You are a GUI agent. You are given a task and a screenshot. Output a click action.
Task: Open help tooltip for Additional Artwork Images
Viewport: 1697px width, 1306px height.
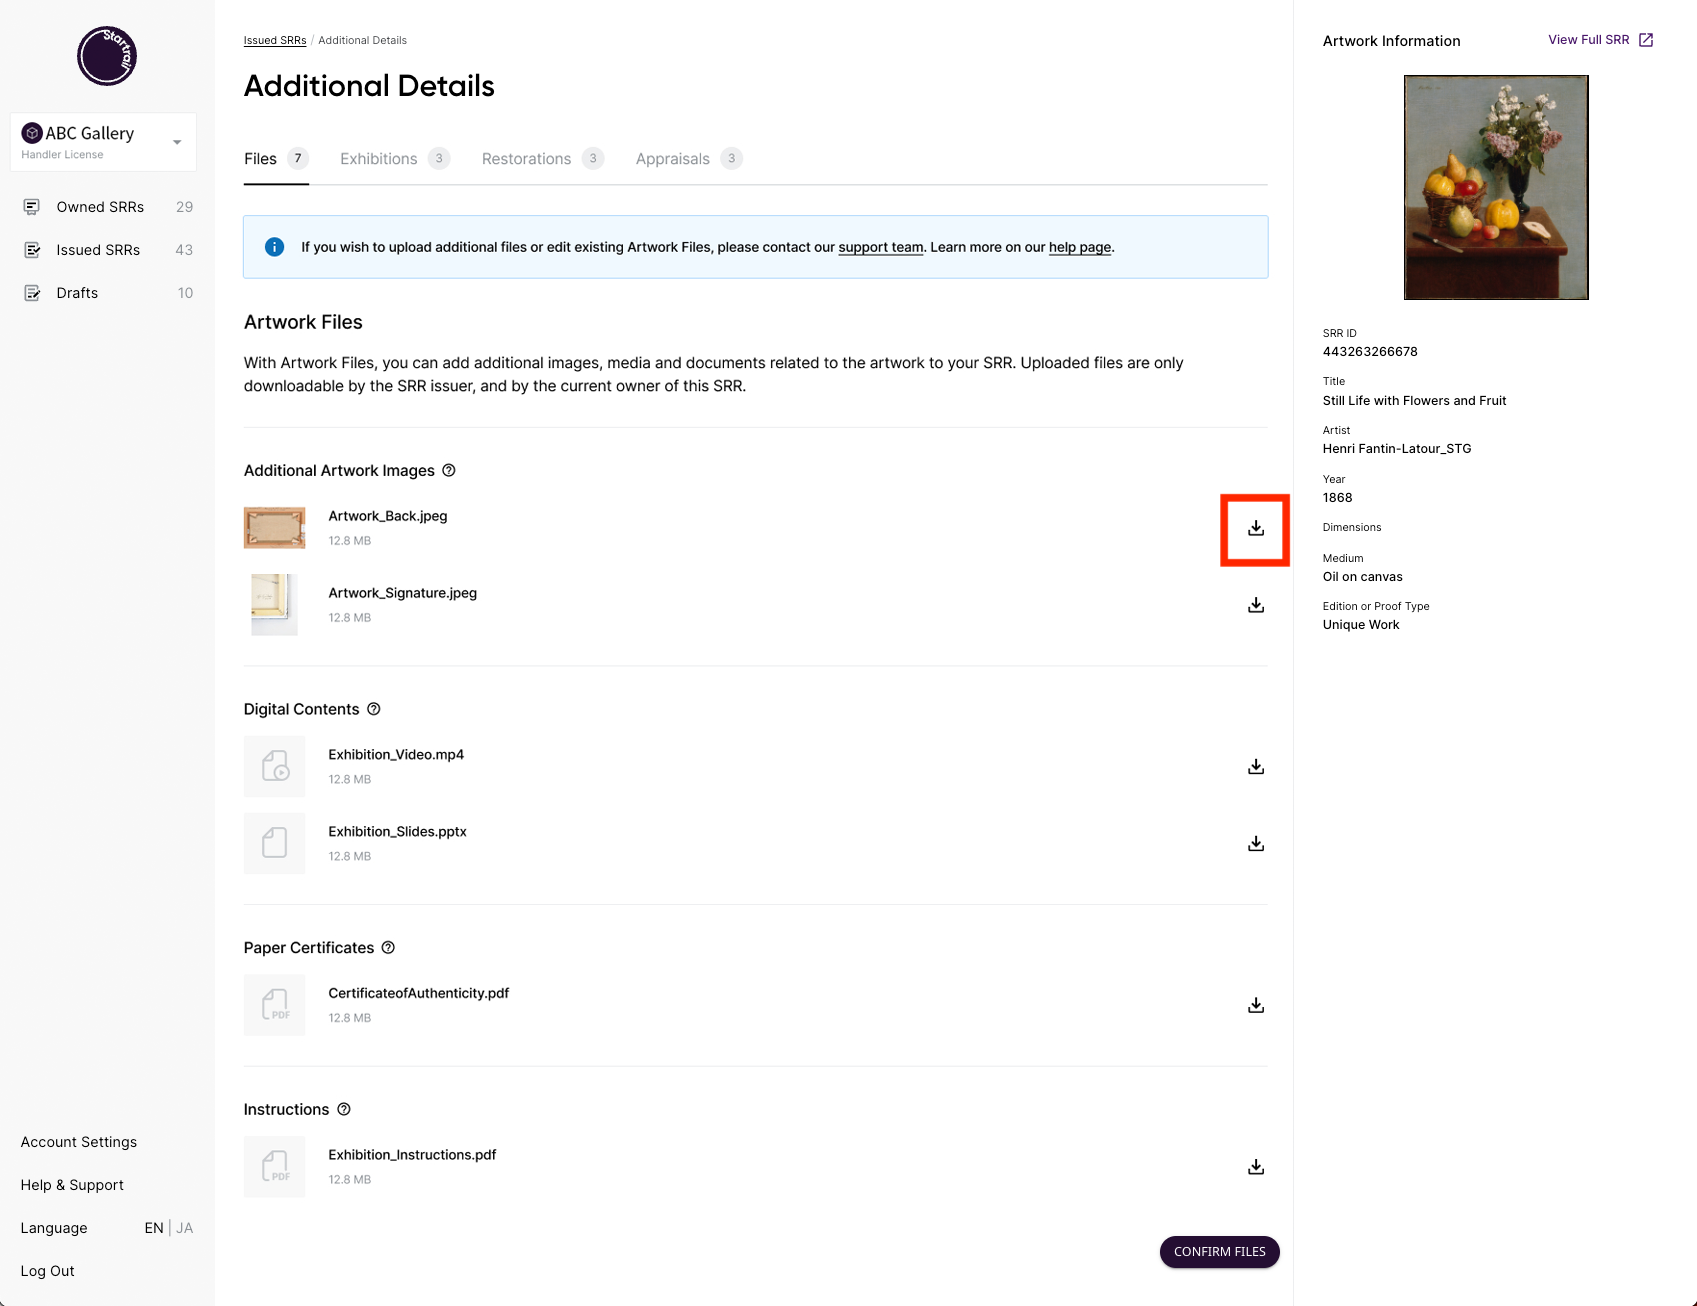[449, 470]
